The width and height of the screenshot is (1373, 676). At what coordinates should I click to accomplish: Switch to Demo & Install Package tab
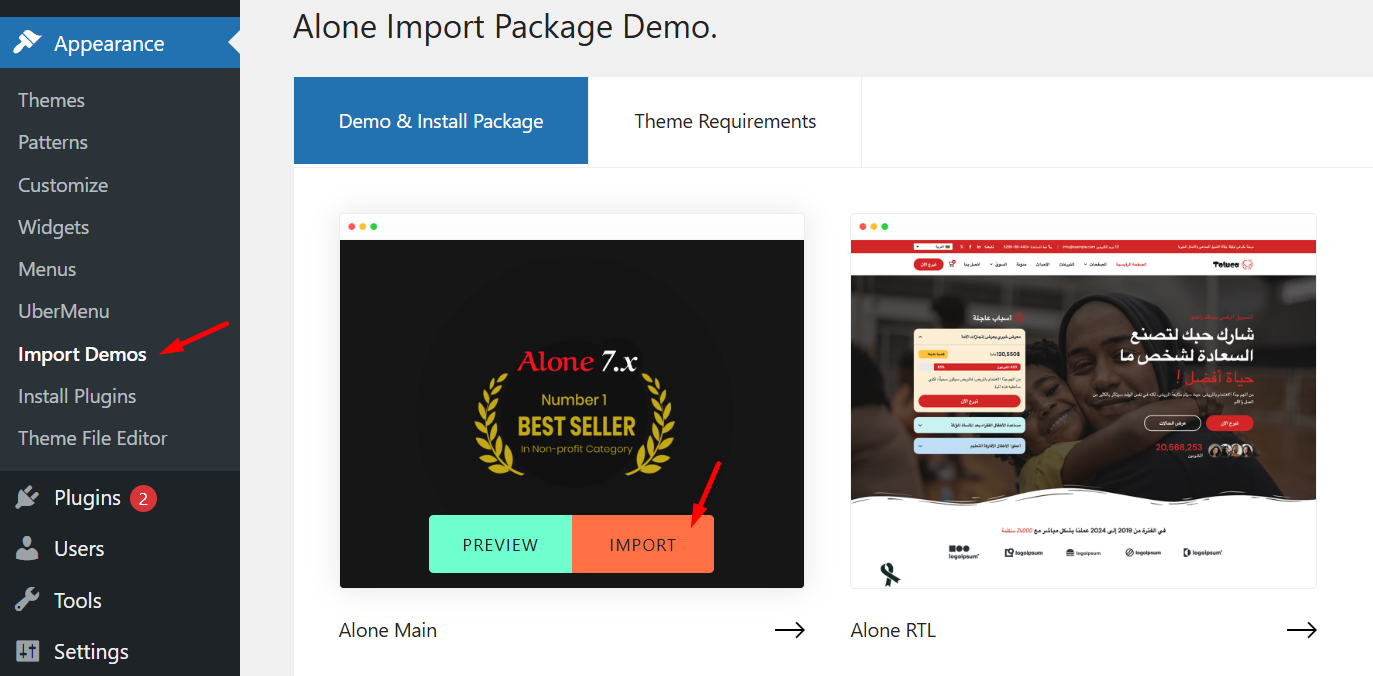click(441, 121)
